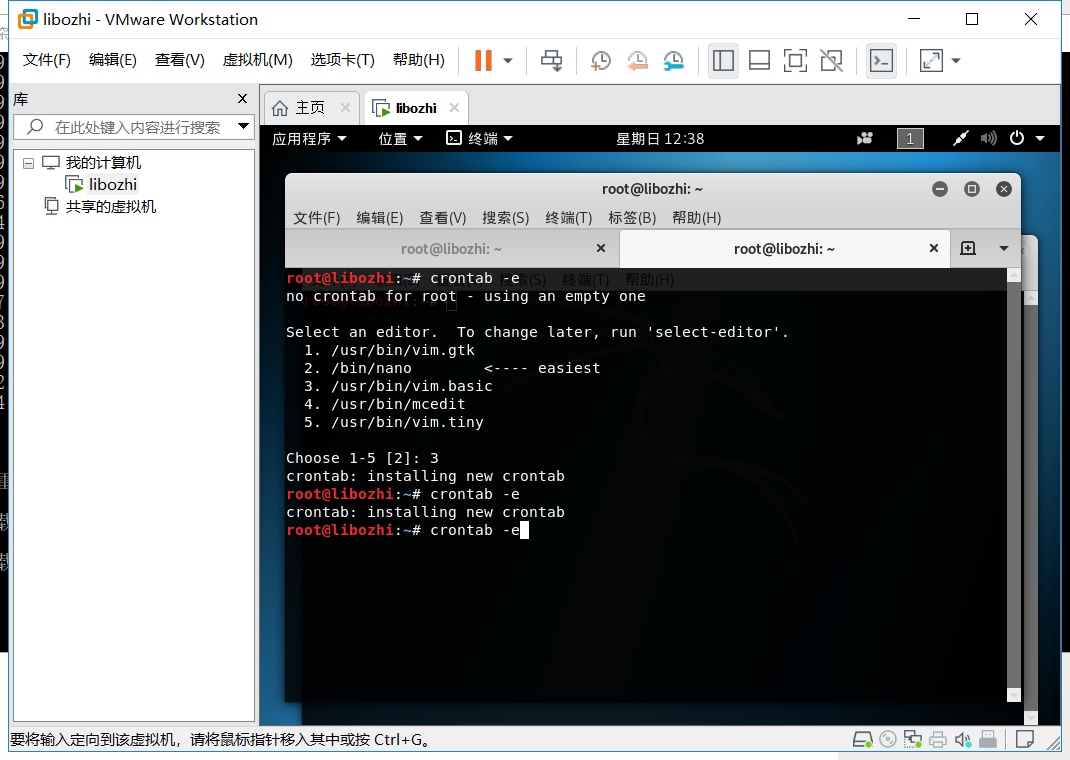The height and width of the screenshot is (760, 1070).
Task: Open the 查看(V) menu in VMware menu bar
Action: click(x=179, y=60)
